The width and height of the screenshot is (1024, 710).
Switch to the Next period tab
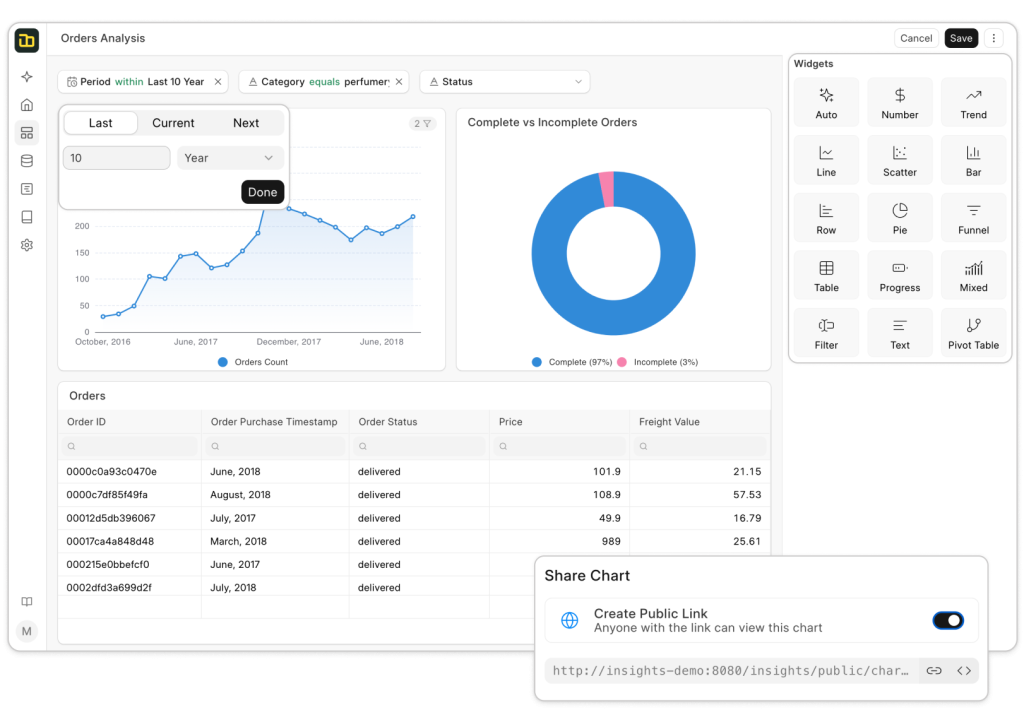[246, 123]
